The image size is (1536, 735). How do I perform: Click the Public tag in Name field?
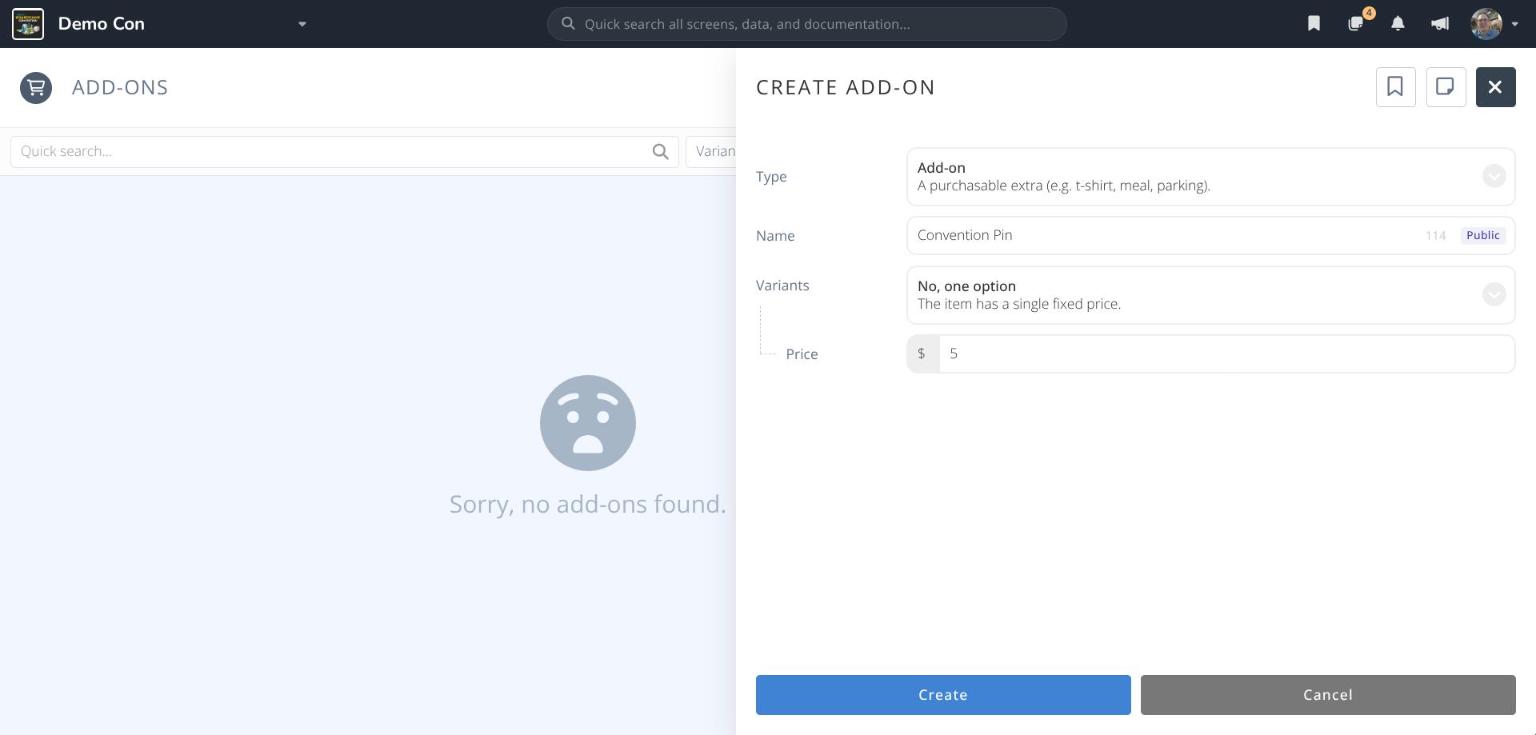click(1482, 235)
